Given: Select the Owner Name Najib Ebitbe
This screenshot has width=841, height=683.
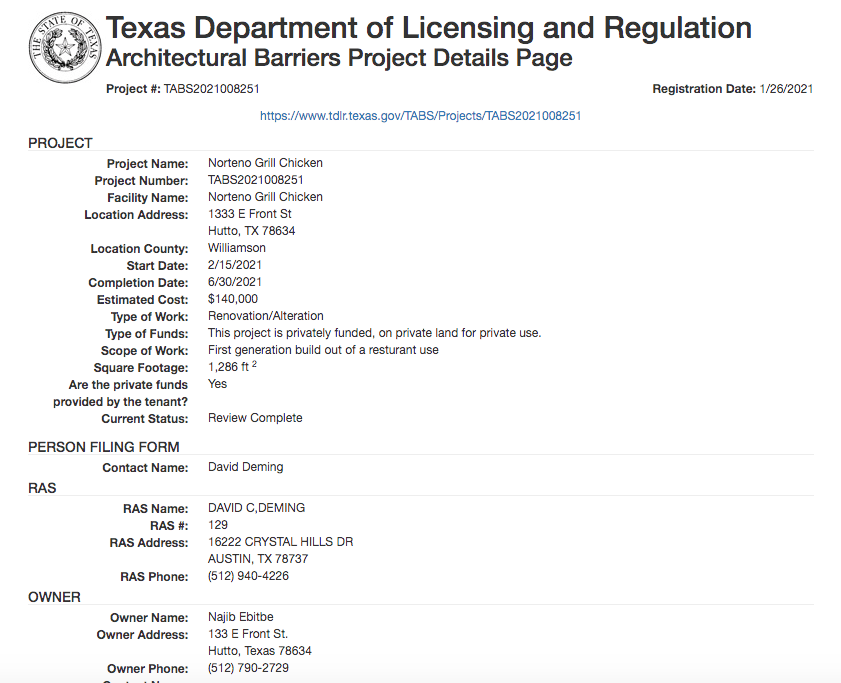Looking at the screenshot, I should pyautogui.click(x=243, y=618).
